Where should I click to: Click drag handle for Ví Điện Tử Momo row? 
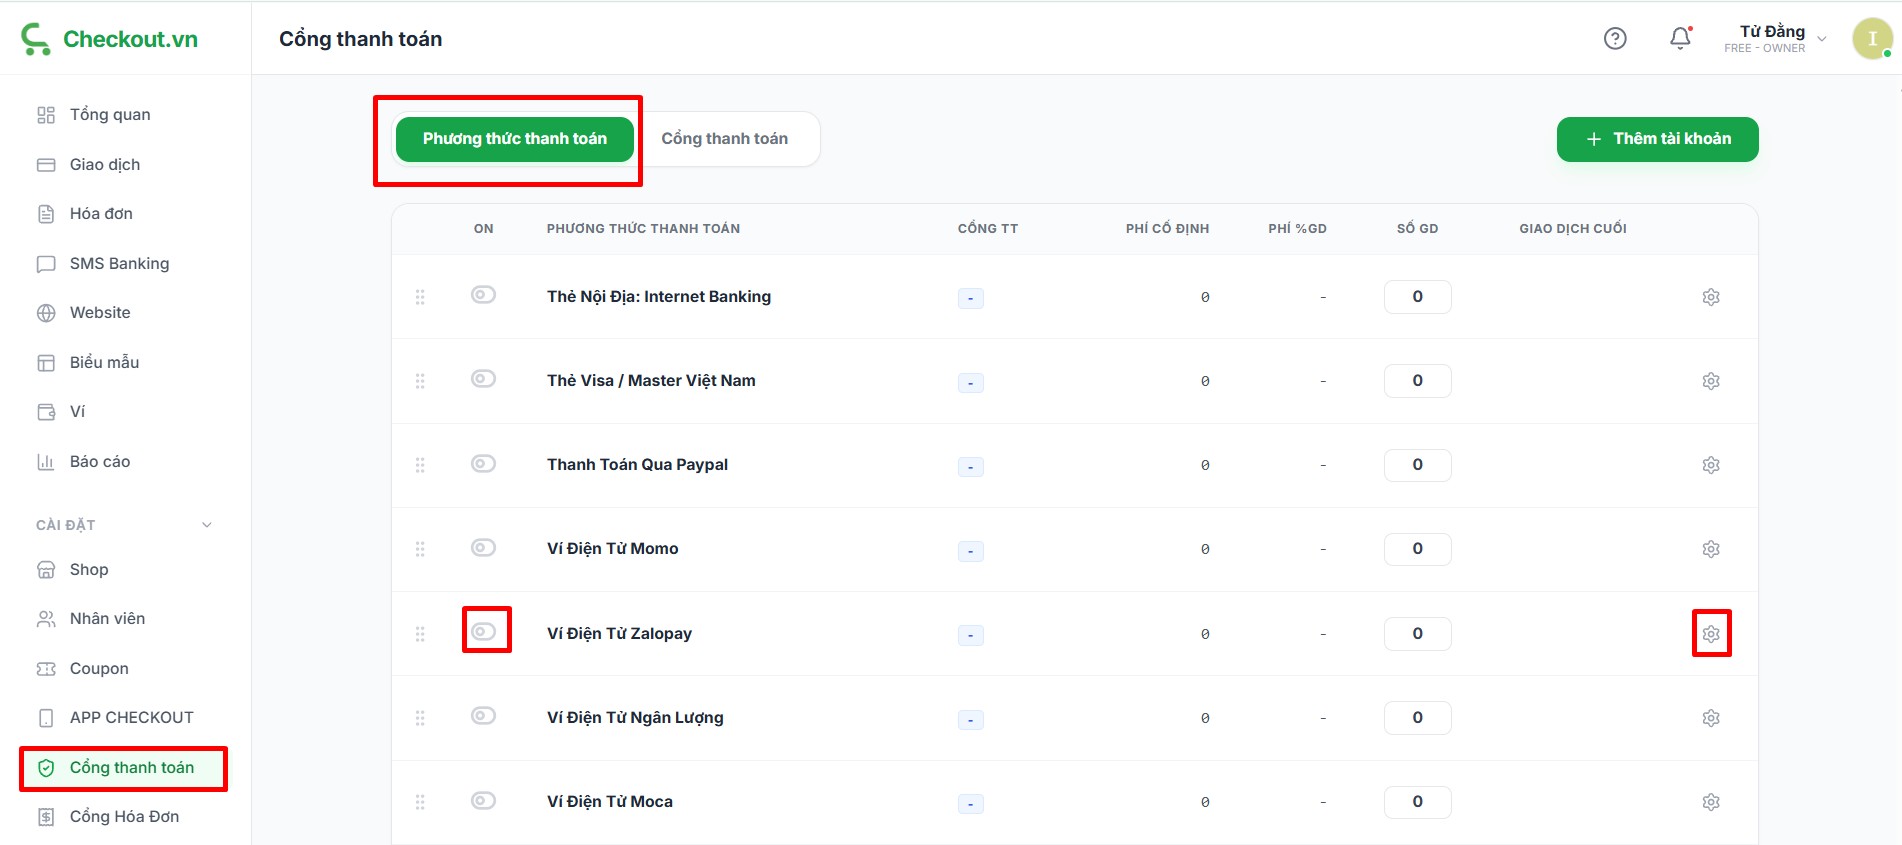(x=420, y=549)
